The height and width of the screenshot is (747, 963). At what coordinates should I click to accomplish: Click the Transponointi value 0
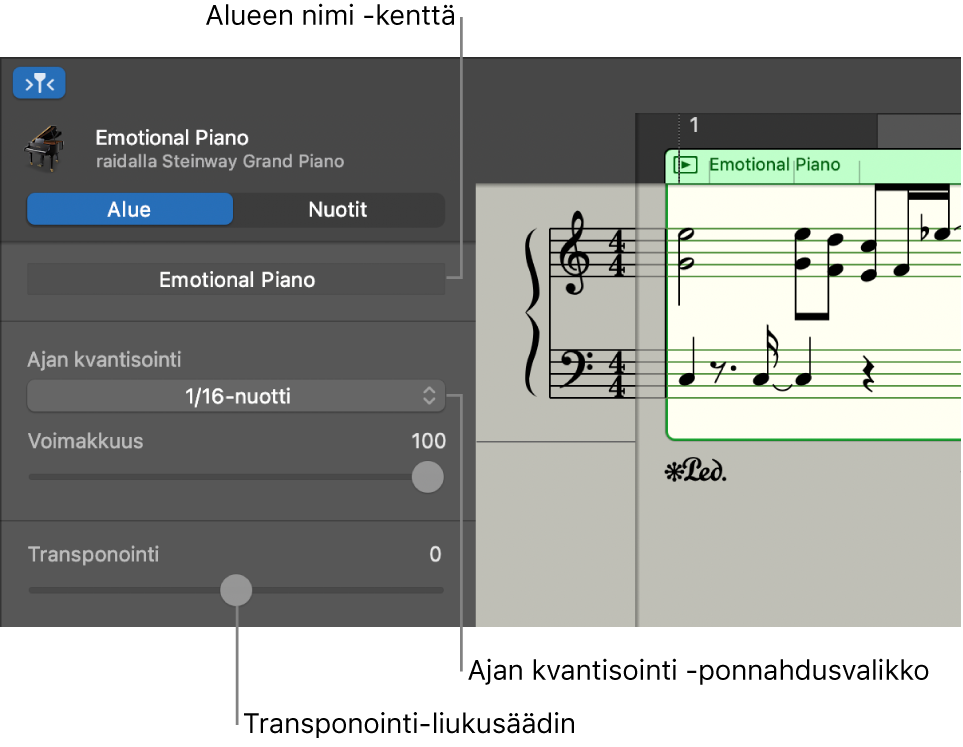coord(435,555)
